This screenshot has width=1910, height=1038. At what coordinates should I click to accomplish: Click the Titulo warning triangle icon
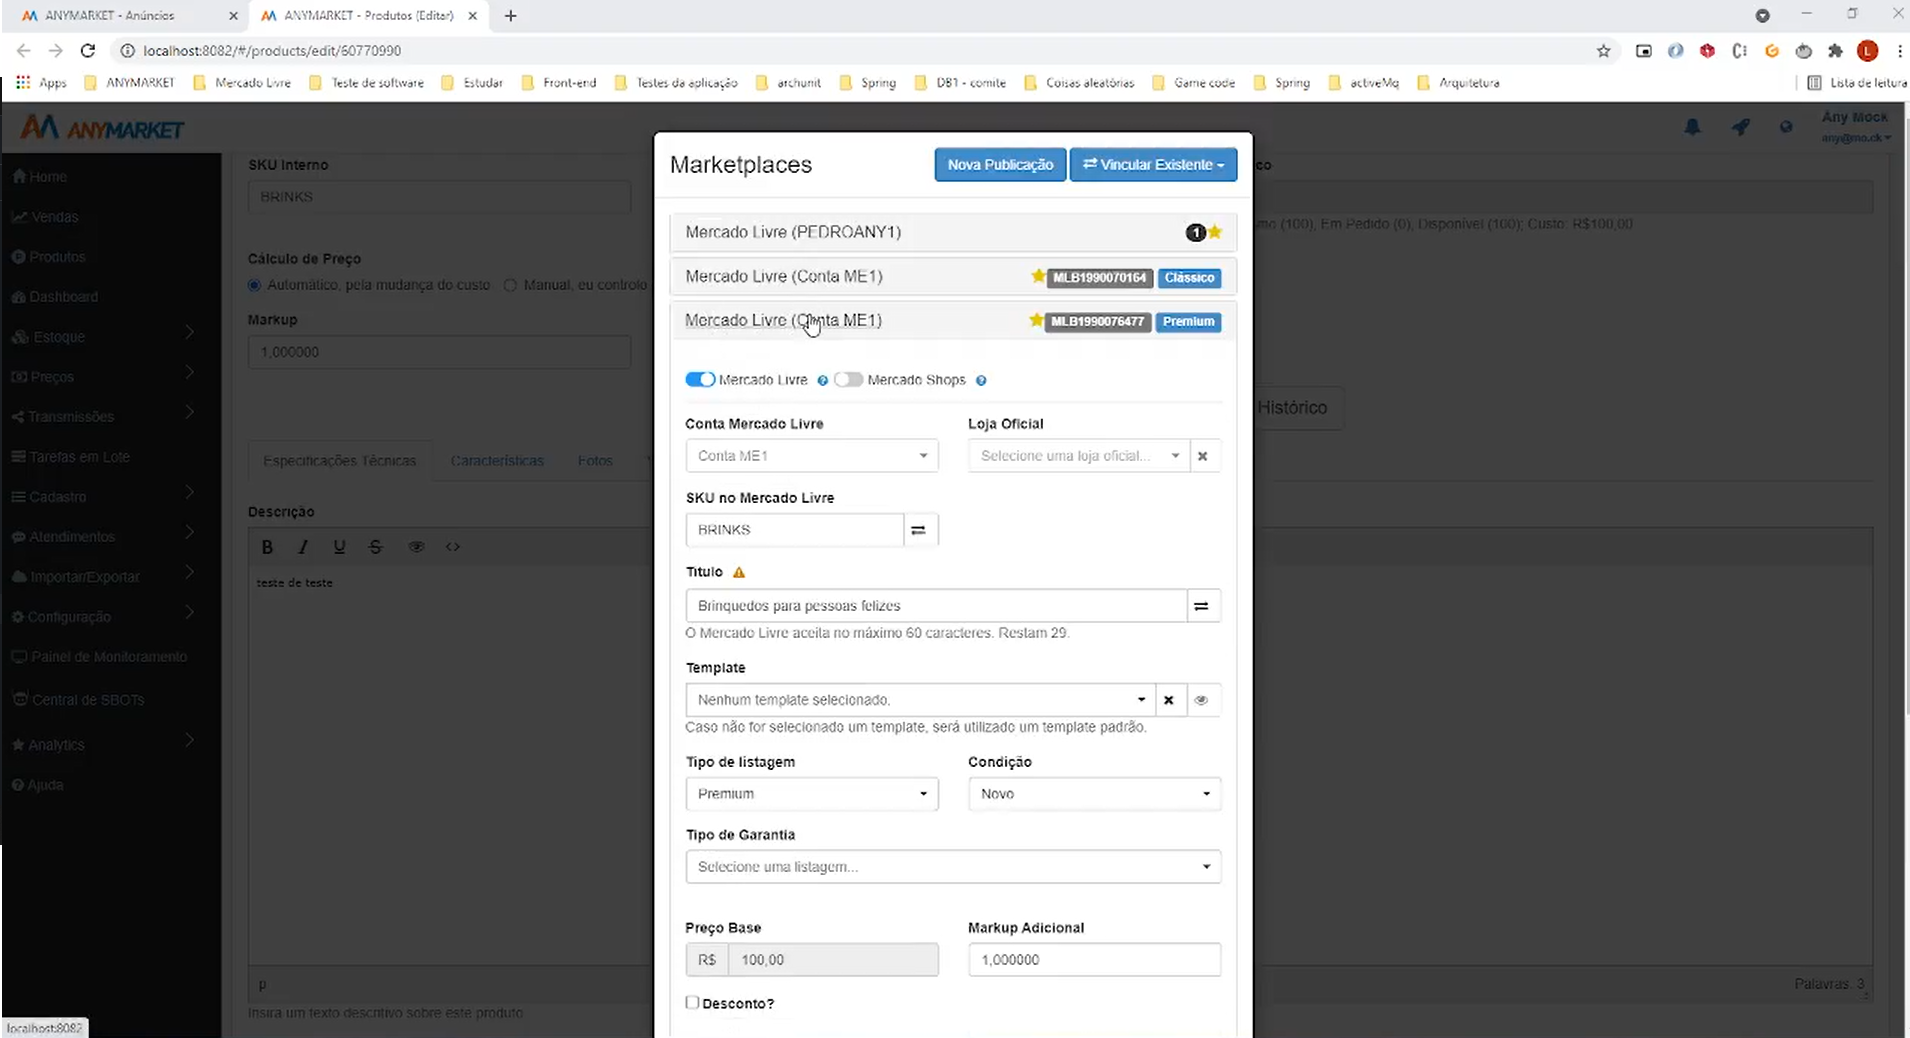[x=739, y=573]
